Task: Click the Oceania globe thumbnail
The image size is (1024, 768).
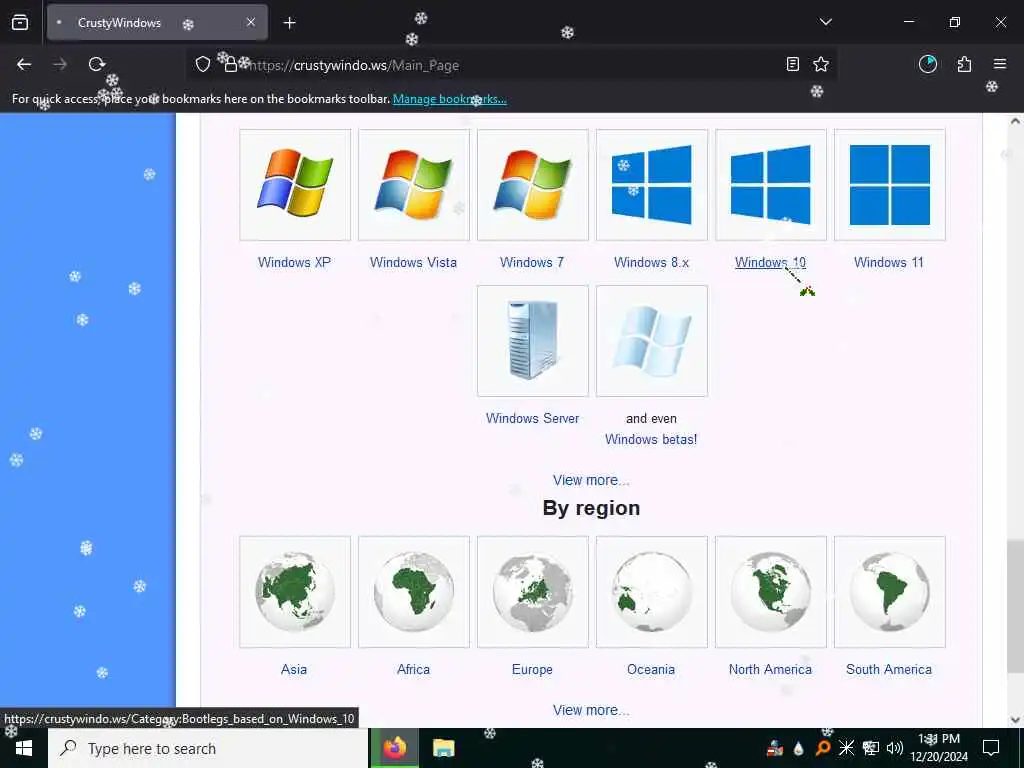Action: point(652,592)
